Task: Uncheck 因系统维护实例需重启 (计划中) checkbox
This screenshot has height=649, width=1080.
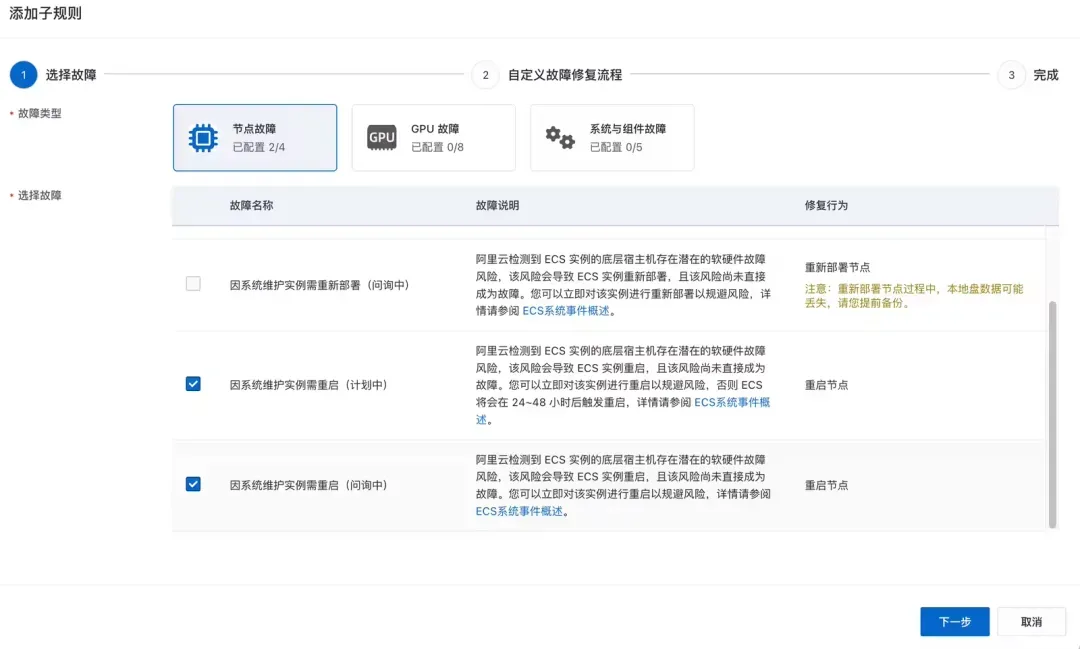Action: coord(194,384)
